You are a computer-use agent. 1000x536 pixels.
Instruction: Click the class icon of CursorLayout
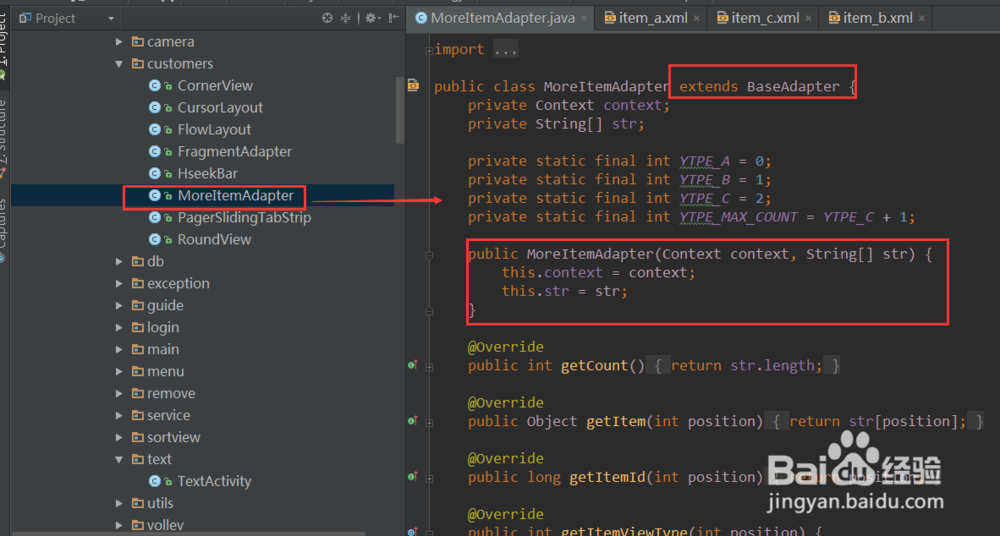154,107
